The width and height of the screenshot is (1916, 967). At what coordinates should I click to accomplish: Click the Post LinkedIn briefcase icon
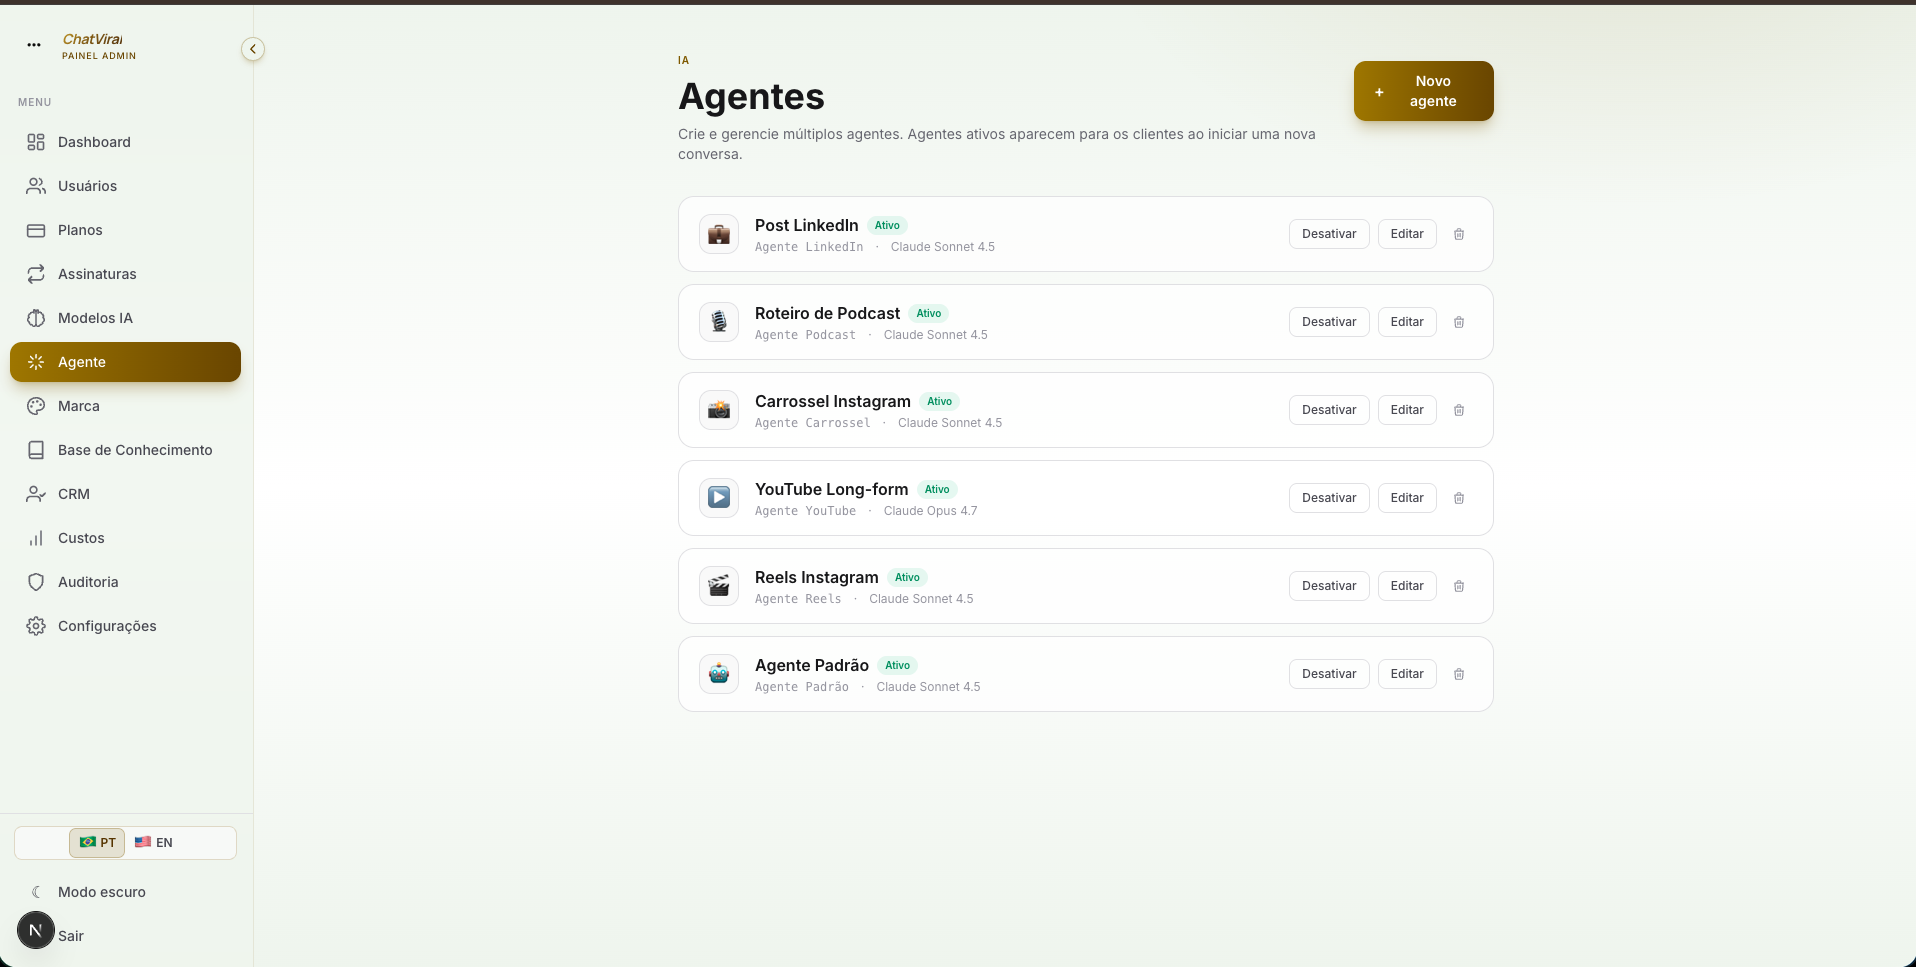[x=719, y=234]
